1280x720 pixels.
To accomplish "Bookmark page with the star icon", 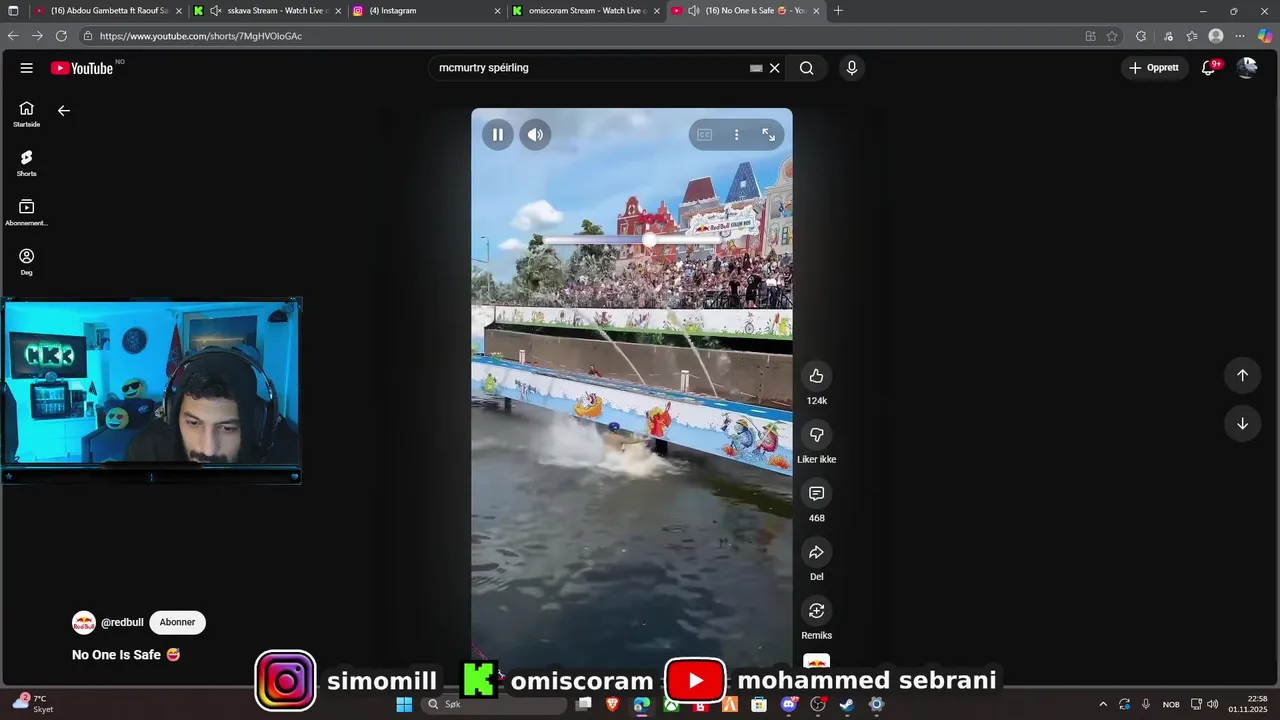I will (1112, 36).
